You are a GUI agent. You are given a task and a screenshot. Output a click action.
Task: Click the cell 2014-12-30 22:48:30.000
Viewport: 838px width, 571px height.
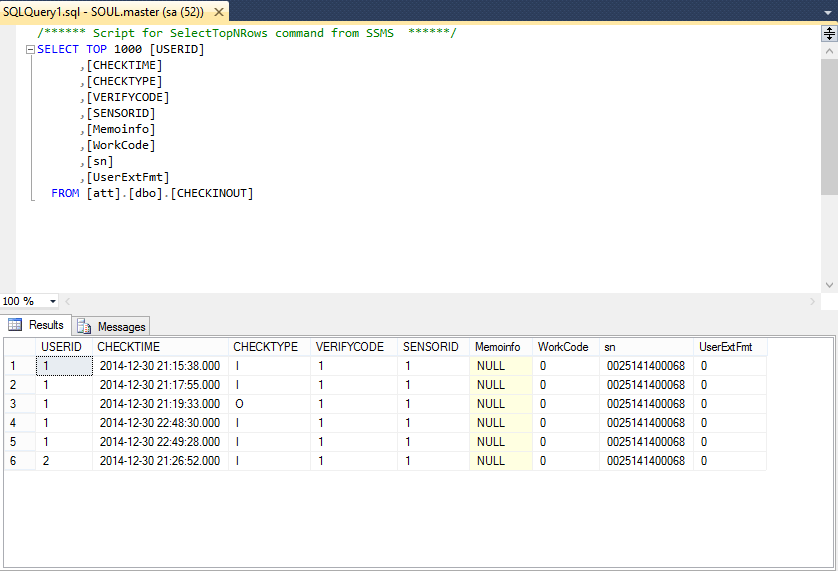(x=160, y=423)
